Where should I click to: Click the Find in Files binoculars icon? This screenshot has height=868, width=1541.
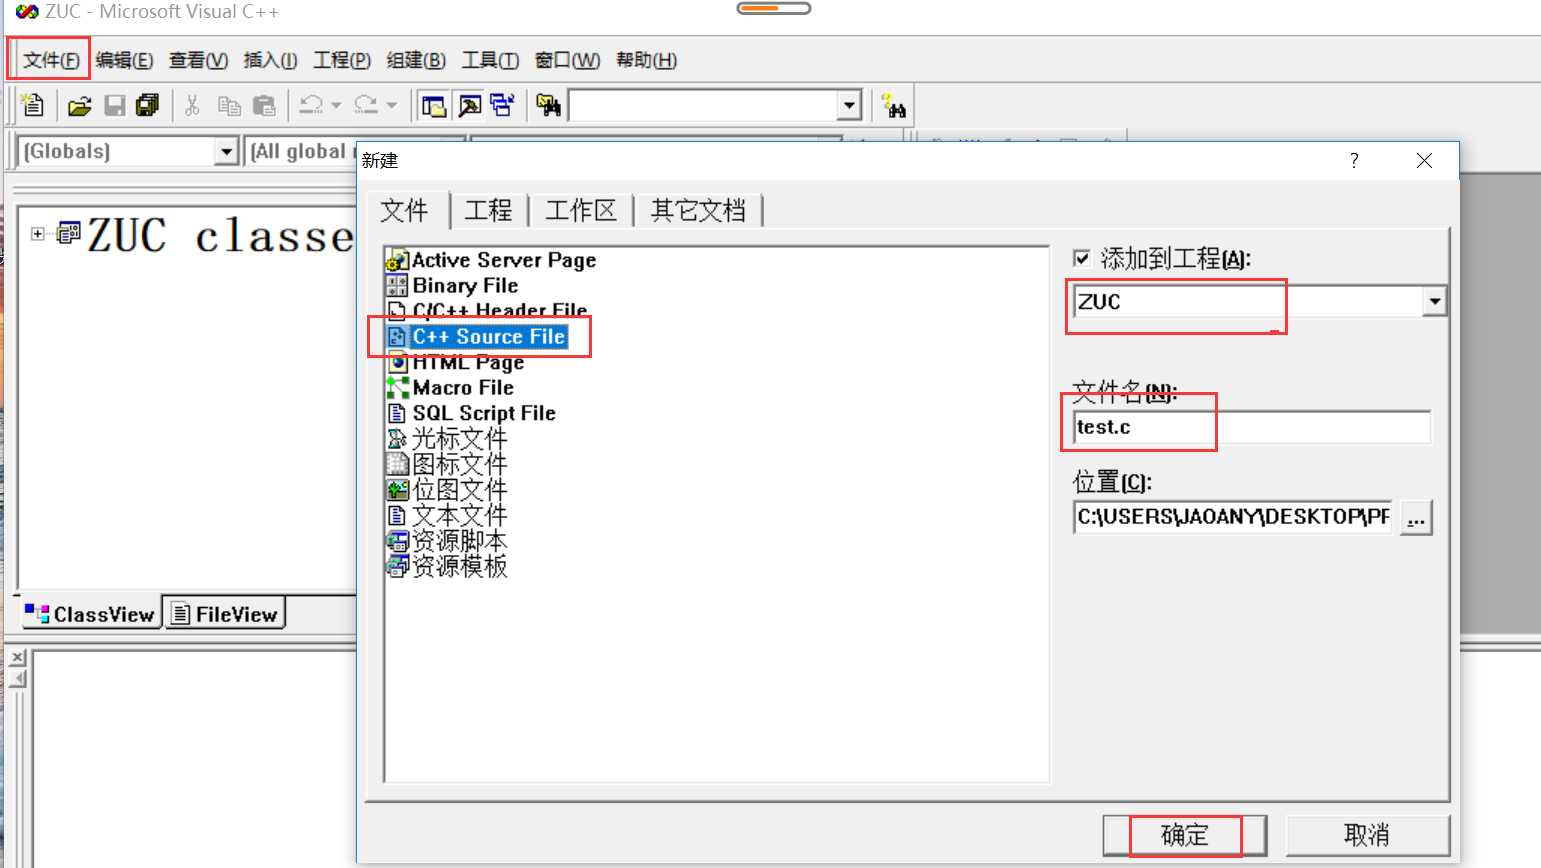point(548,106)
